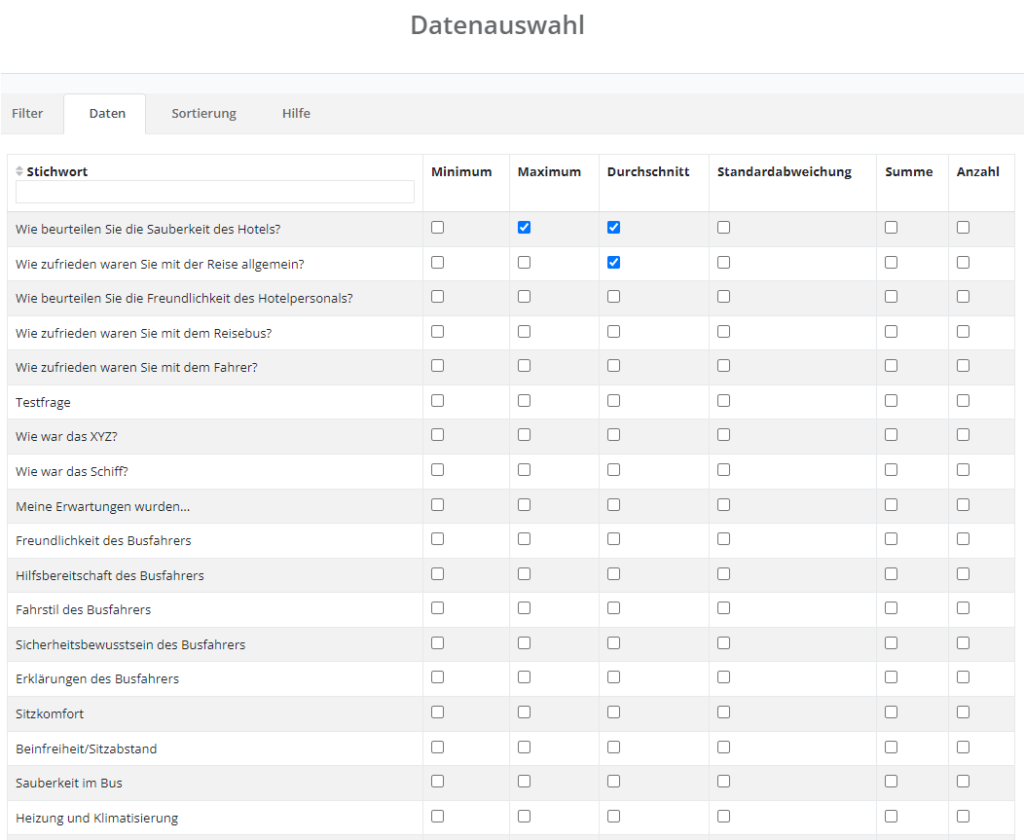The width and height of the screenshot is (1024, 840).
Task: Click the sort arrows icon beside Stichwort
Action: [19, 172]
